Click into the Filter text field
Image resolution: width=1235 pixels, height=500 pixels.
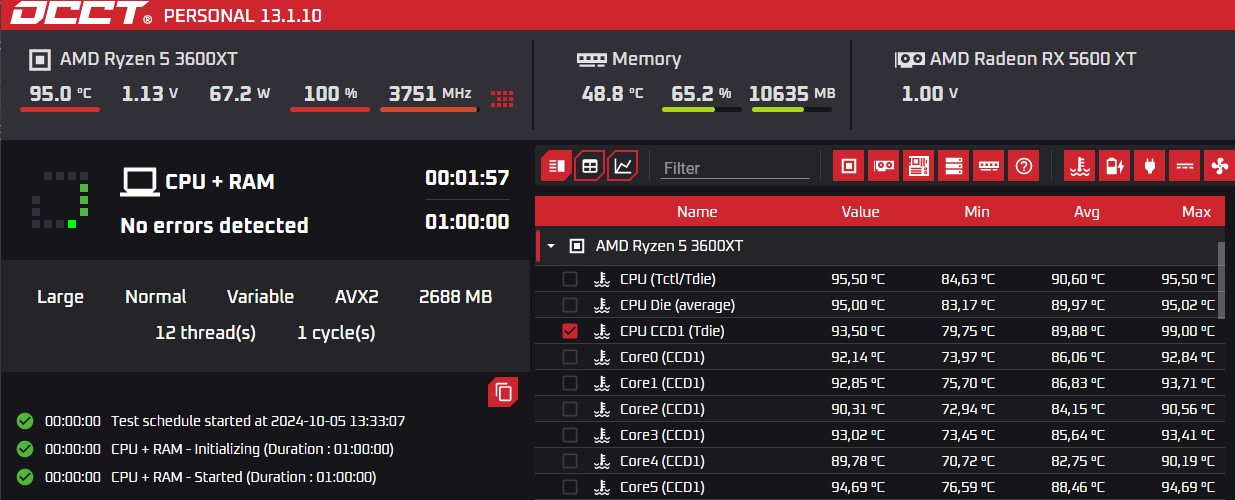pyautogui.click(x=735, y=168)
